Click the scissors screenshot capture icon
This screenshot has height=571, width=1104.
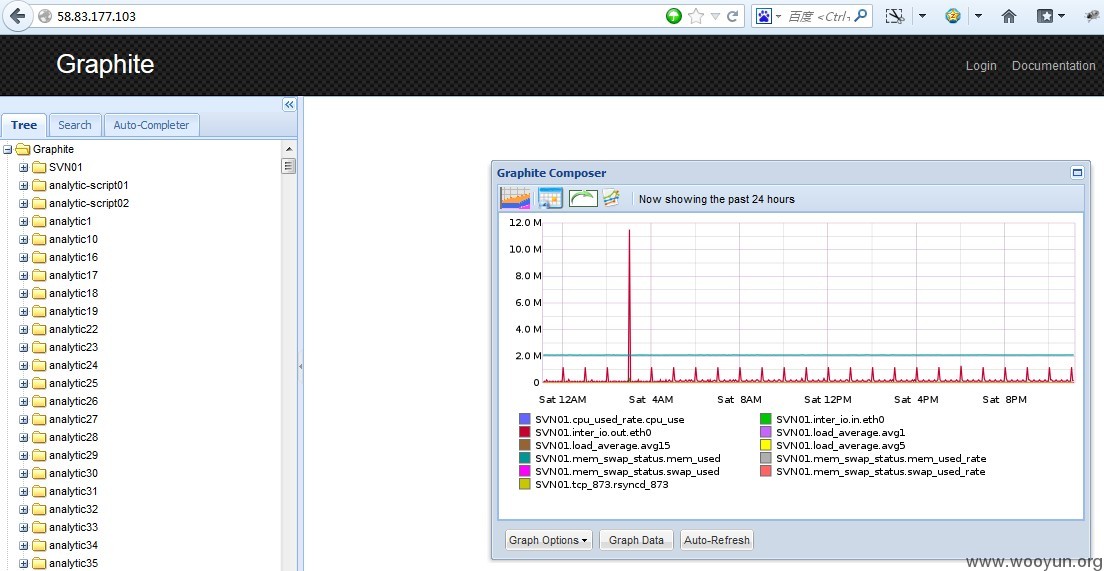(895, 16)
